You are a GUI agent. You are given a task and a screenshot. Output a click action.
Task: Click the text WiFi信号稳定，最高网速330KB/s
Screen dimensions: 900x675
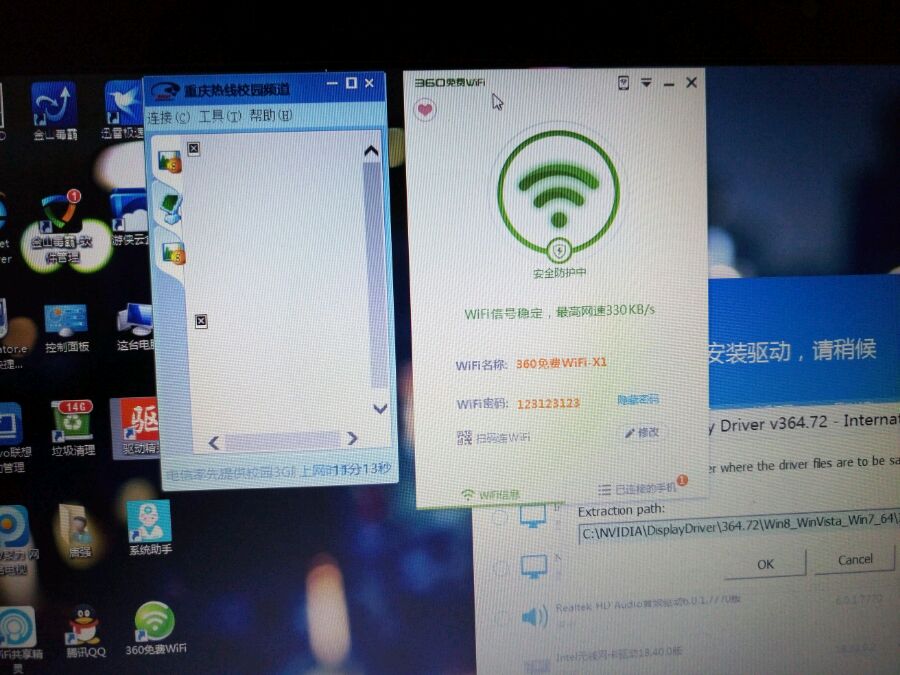(x=559, y=312)
